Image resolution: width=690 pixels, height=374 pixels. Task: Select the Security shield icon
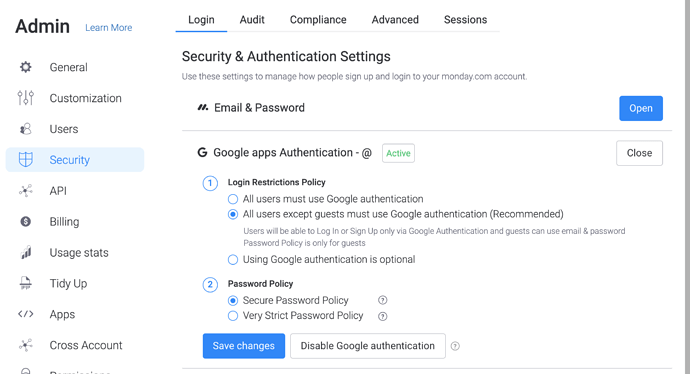pyautogui.click(x=26, y=159)
